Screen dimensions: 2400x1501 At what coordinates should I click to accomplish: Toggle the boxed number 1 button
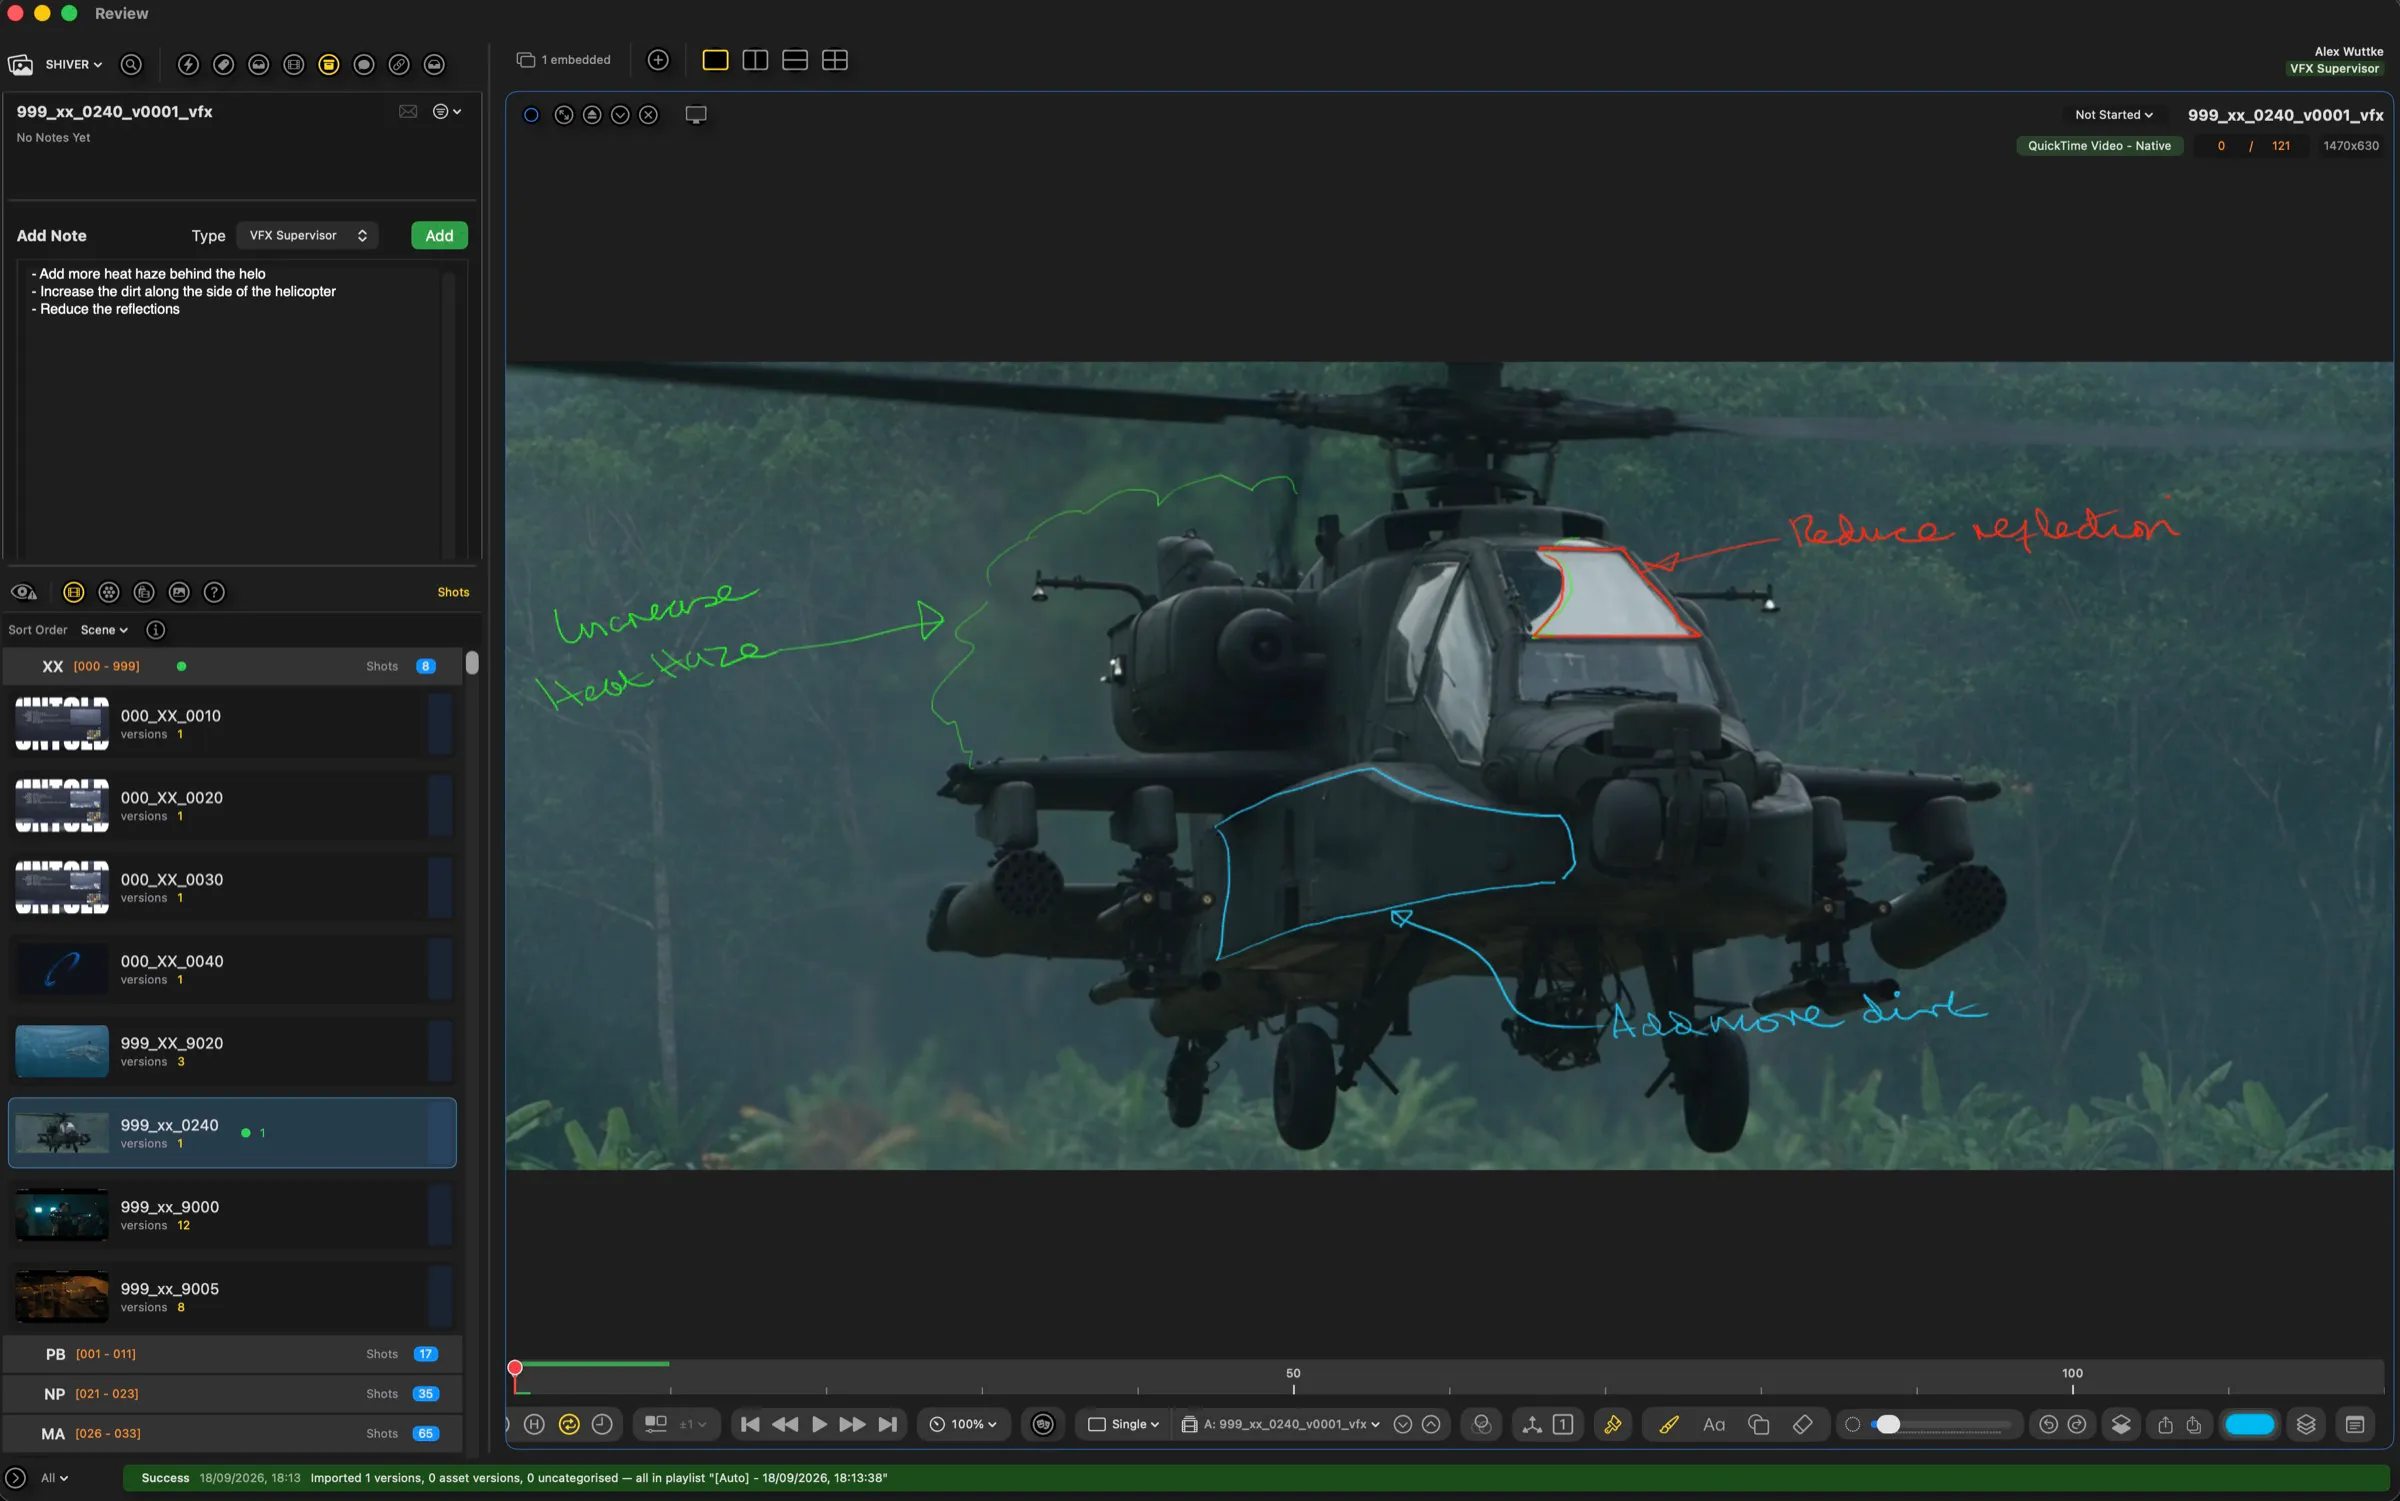tap(1563, 1424)
